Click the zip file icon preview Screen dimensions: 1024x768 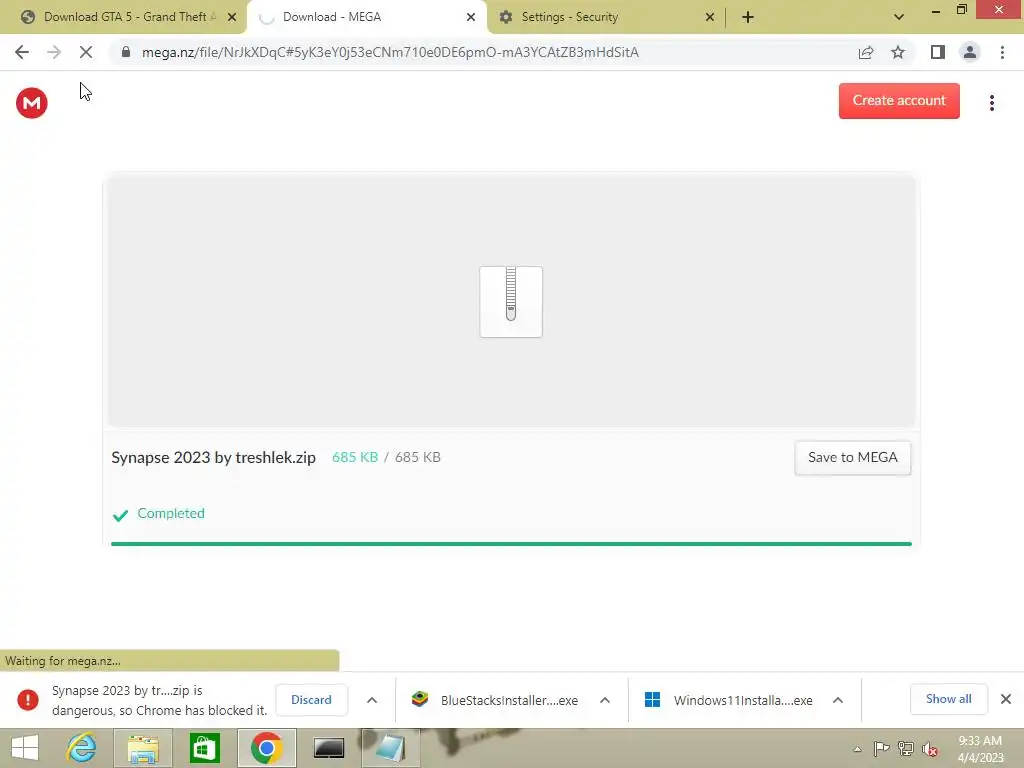pos(511,302)
